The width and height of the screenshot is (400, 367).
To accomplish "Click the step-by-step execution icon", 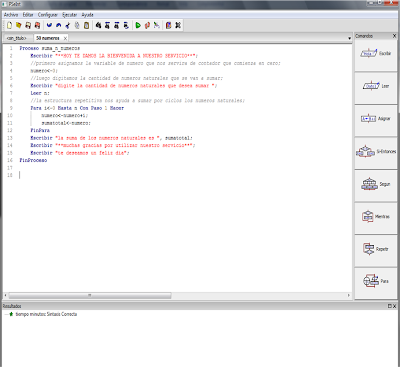I will [147, 25].
